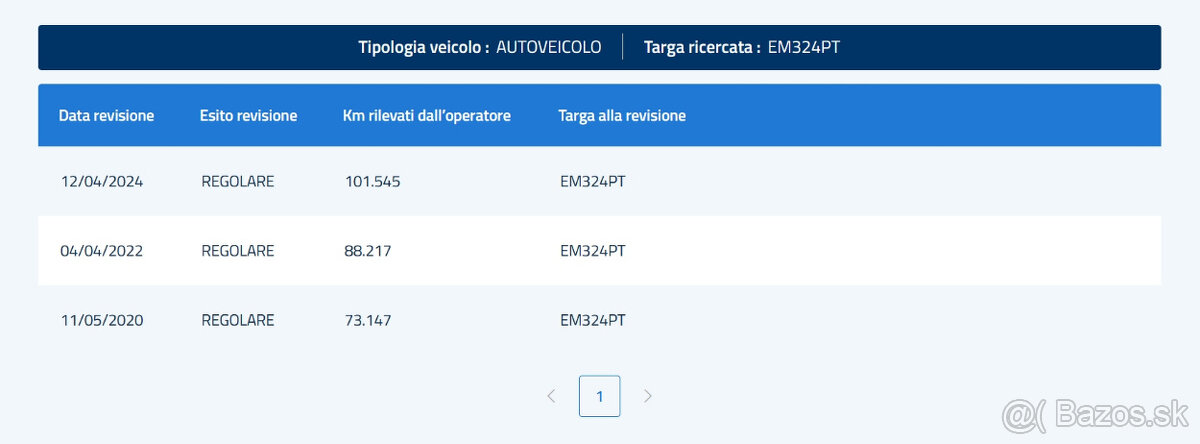Click the Data revisione column header
This screenshot has height=444, width=1200.
click(x=106, y=116)
